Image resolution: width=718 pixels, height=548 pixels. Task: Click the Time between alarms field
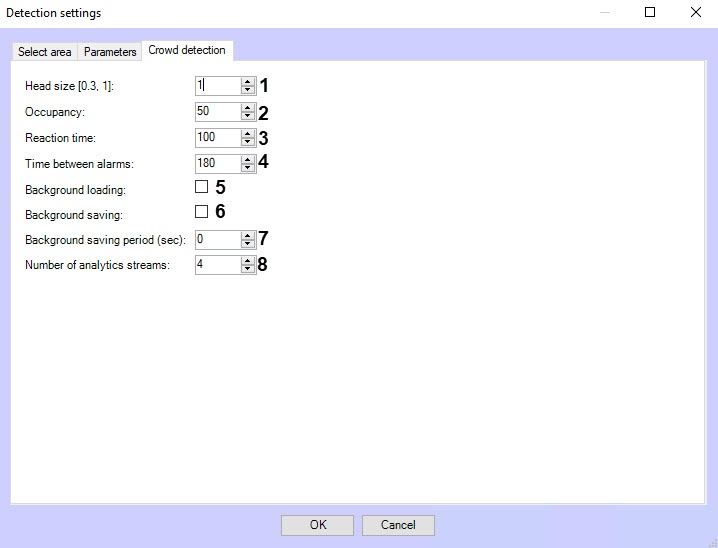point(218,163)
